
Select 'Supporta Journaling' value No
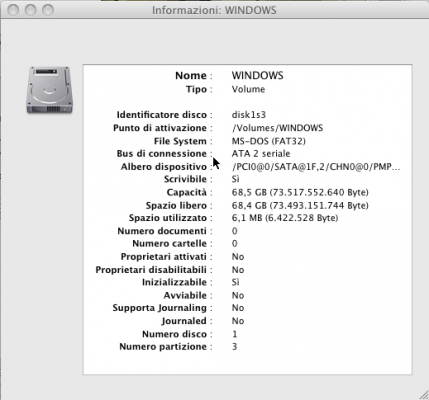tap(238, 308)
